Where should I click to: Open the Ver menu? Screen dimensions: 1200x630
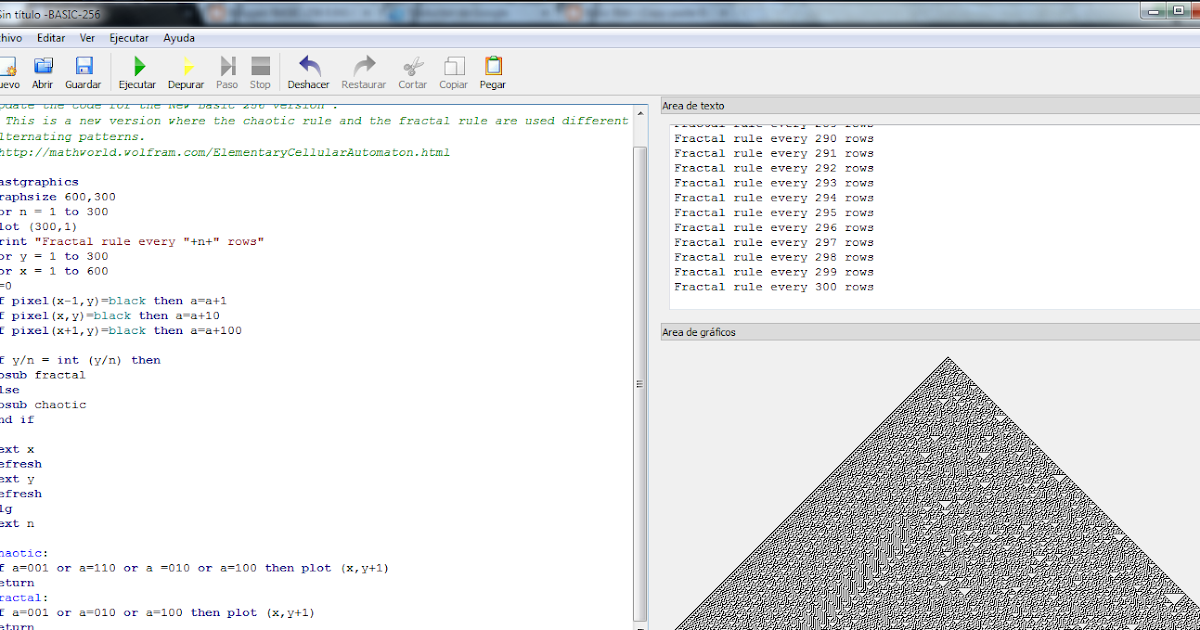[x=87, y=37]
